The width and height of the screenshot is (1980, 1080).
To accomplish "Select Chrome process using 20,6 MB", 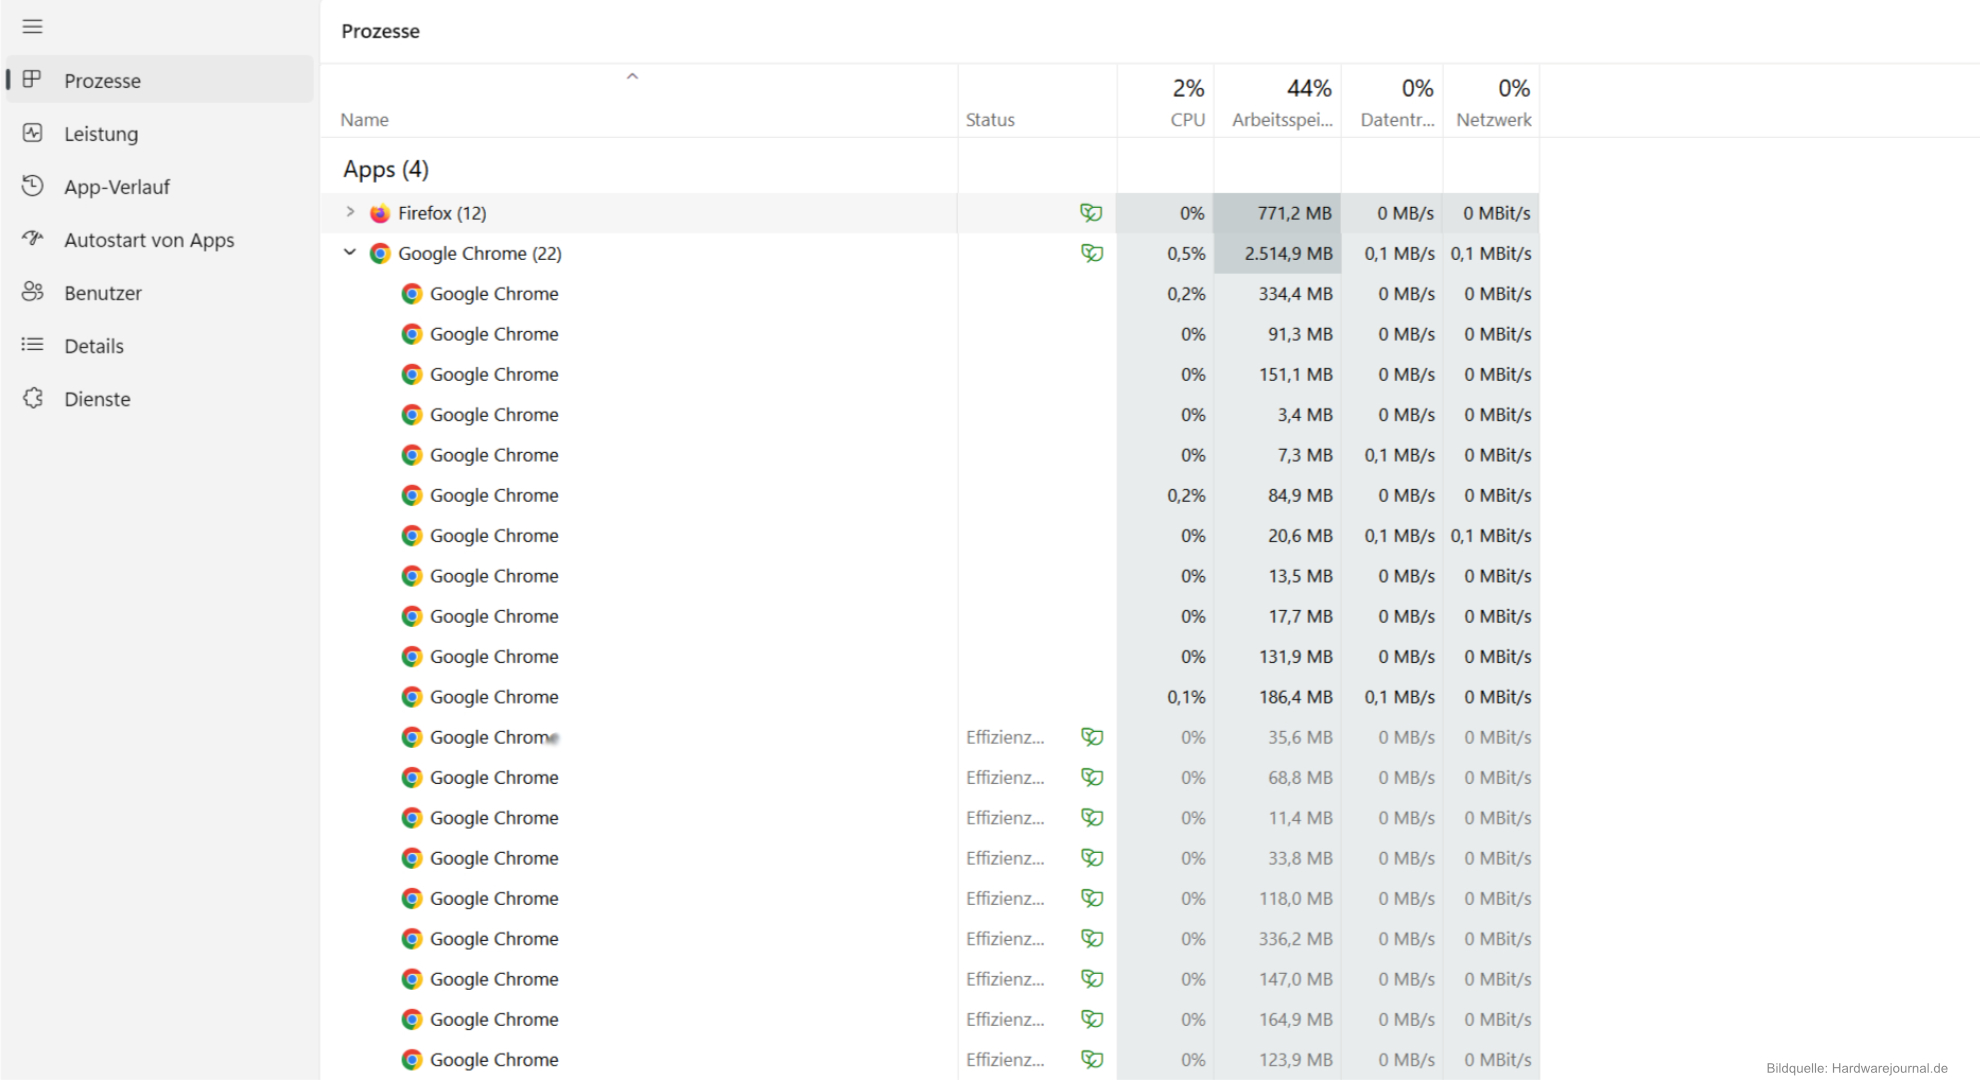I will (929, 535).
